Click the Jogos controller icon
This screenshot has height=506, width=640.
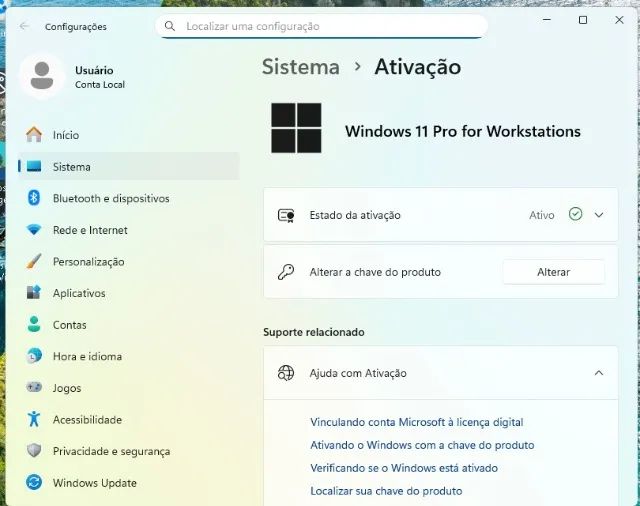(x=34, y=387)
